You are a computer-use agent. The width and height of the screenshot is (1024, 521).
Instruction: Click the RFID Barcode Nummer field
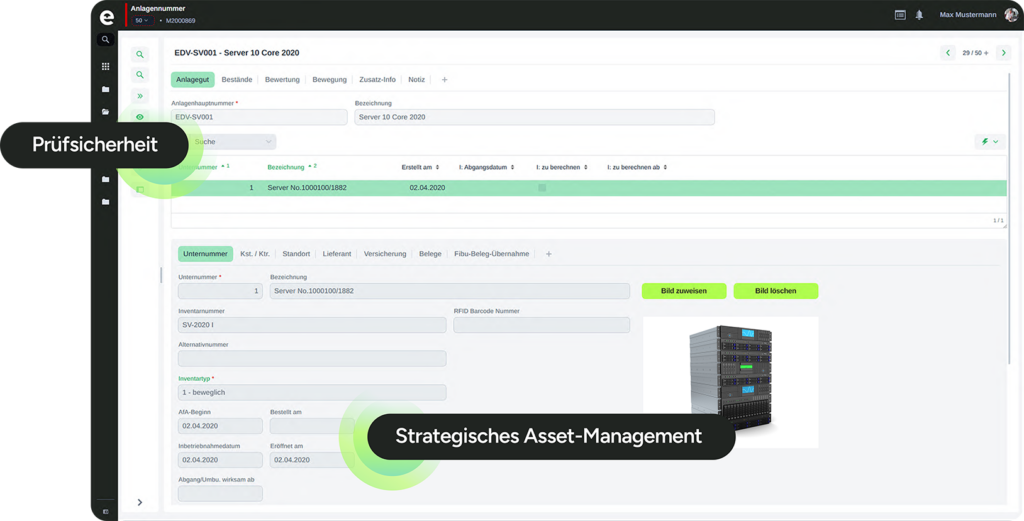click(541, 325)
